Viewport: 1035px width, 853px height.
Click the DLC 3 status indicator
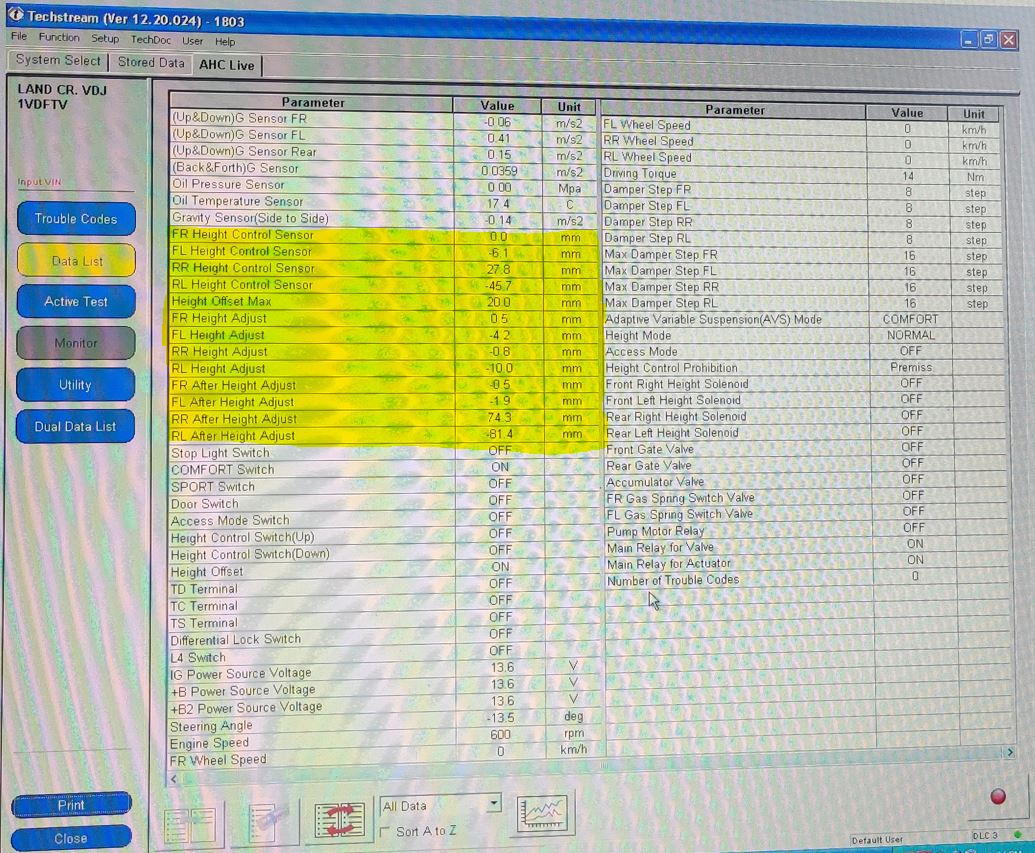click(x=984, y=836)
